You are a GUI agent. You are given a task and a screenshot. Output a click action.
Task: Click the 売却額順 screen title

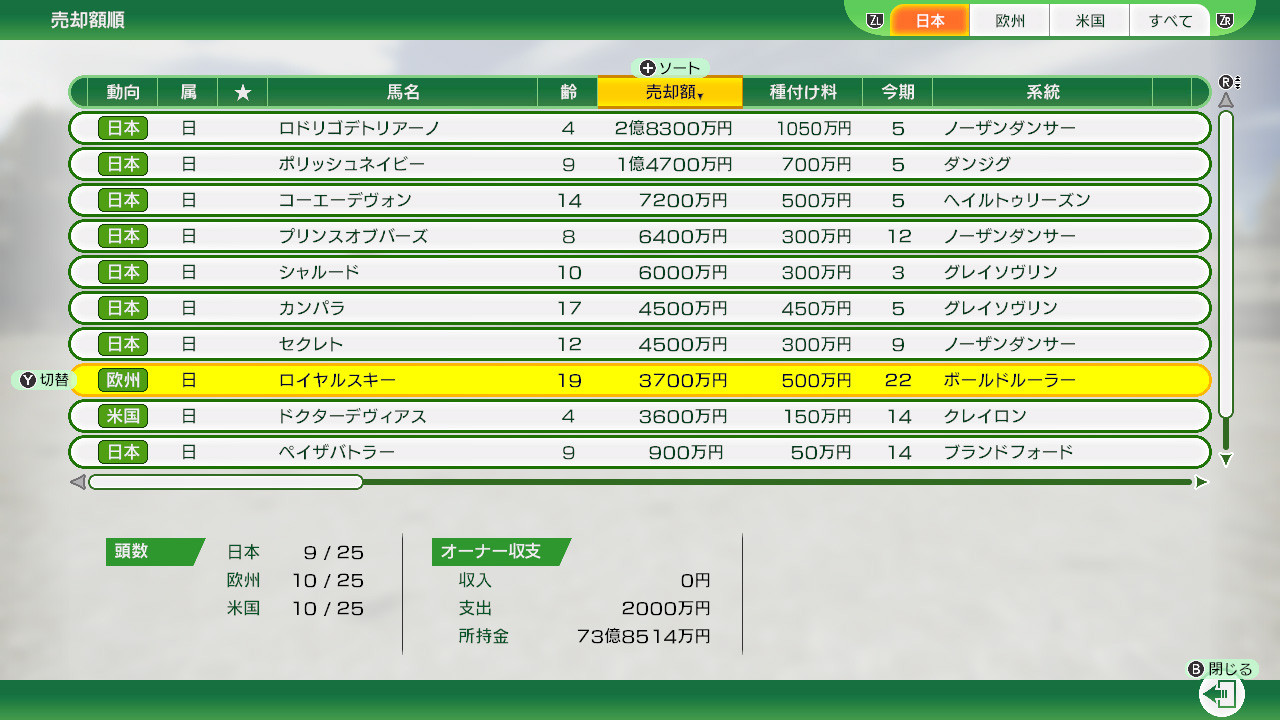pyautogui.click(x=88, y=20)
